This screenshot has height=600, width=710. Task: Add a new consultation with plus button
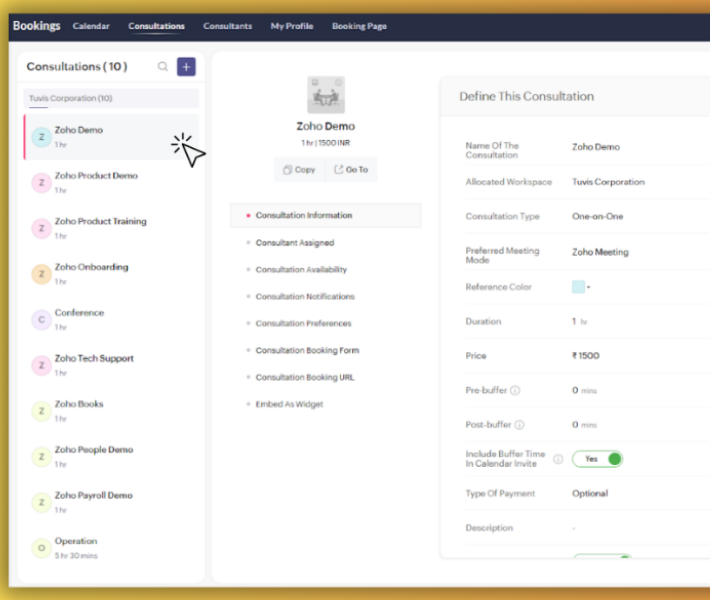(x=186, y=67)
